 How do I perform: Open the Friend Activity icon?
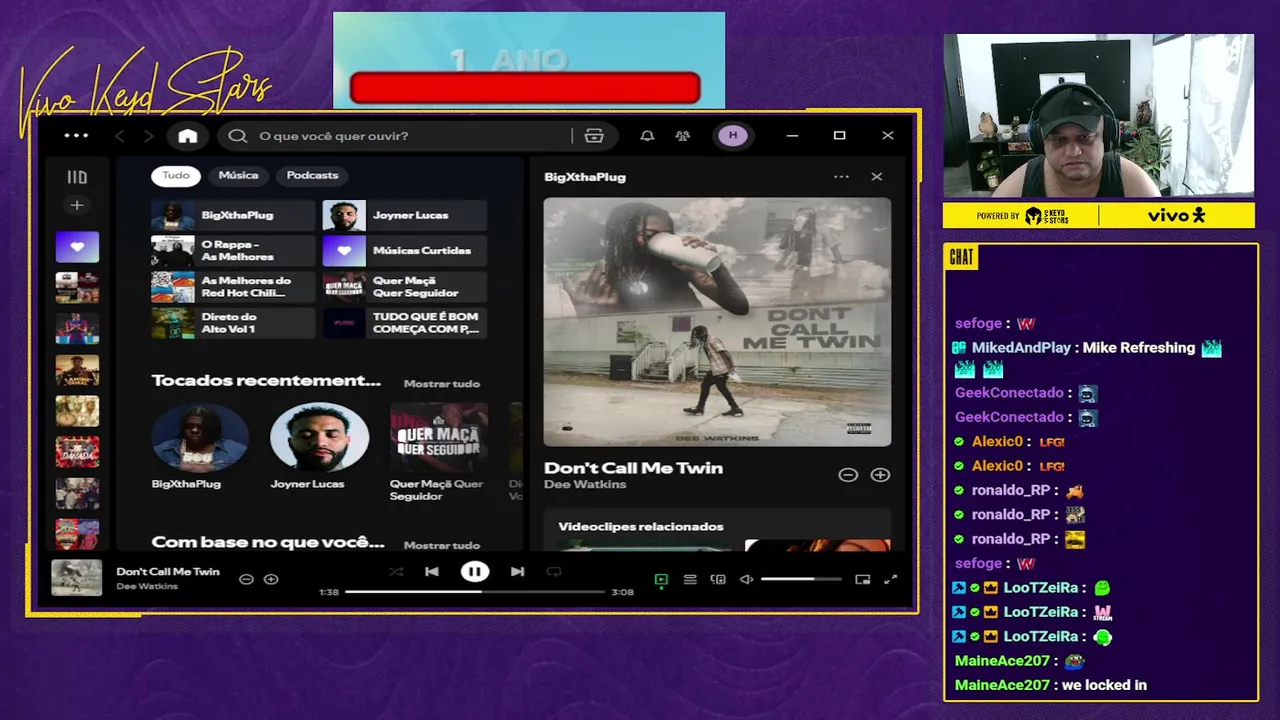tap(683, 136)
